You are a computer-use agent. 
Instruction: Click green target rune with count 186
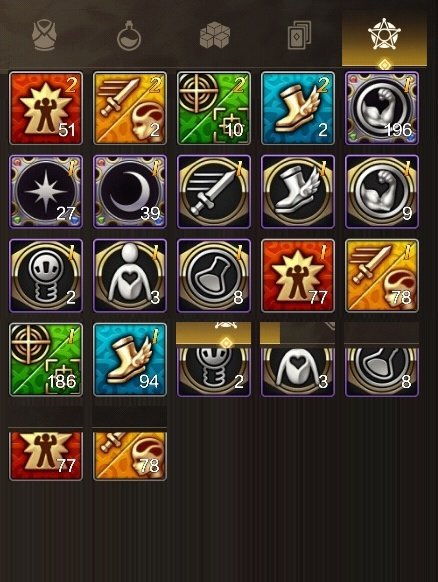(46, 359)
